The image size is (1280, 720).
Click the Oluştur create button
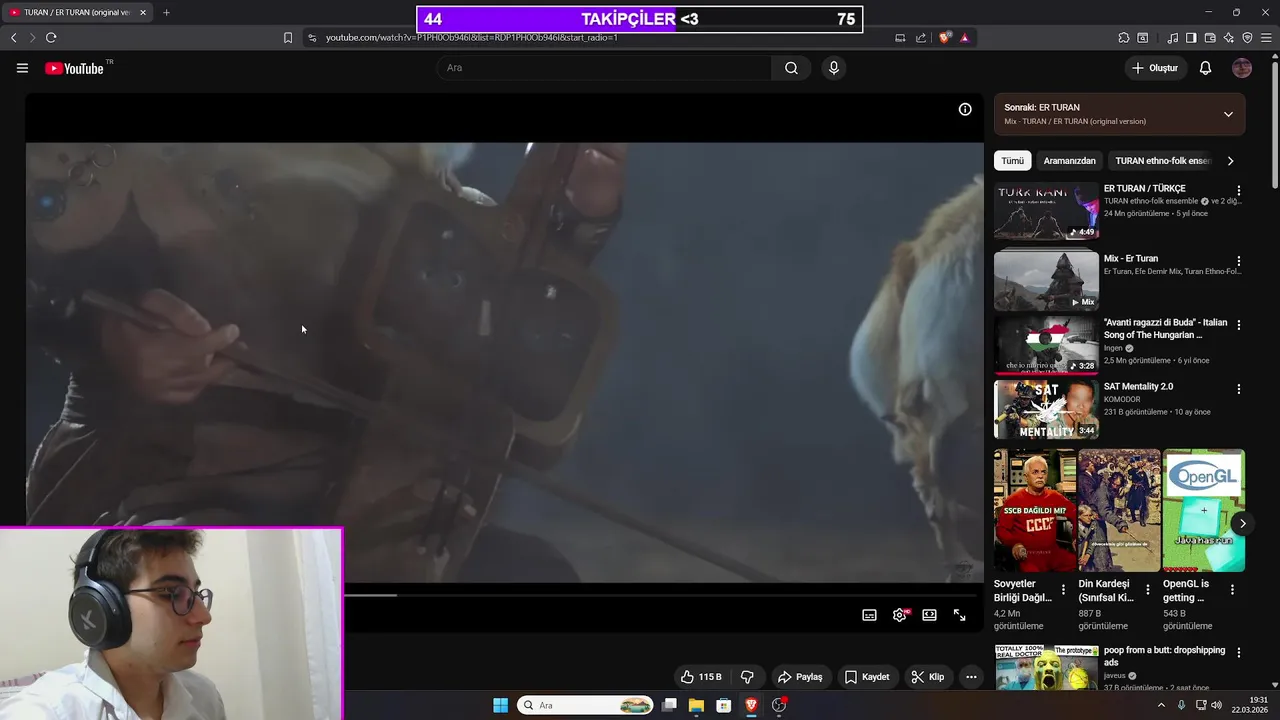click(1154, 68)
